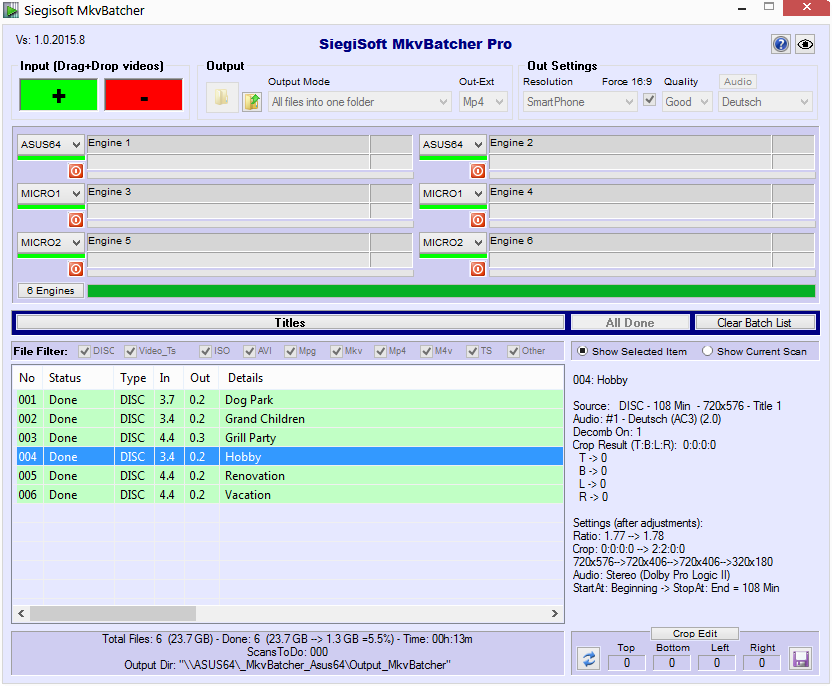Click the green plus add-videos button
This screenshot has height=686, width=832.
point(58,94)
